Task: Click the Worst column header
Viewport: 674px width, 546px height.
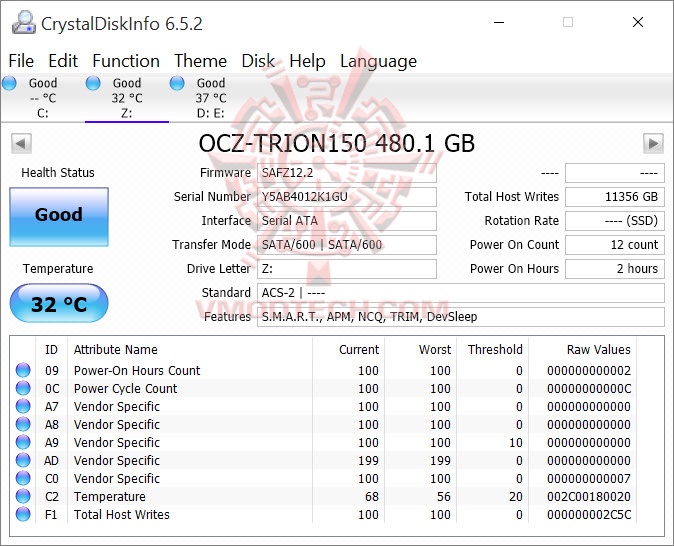Action: point(420,350)
